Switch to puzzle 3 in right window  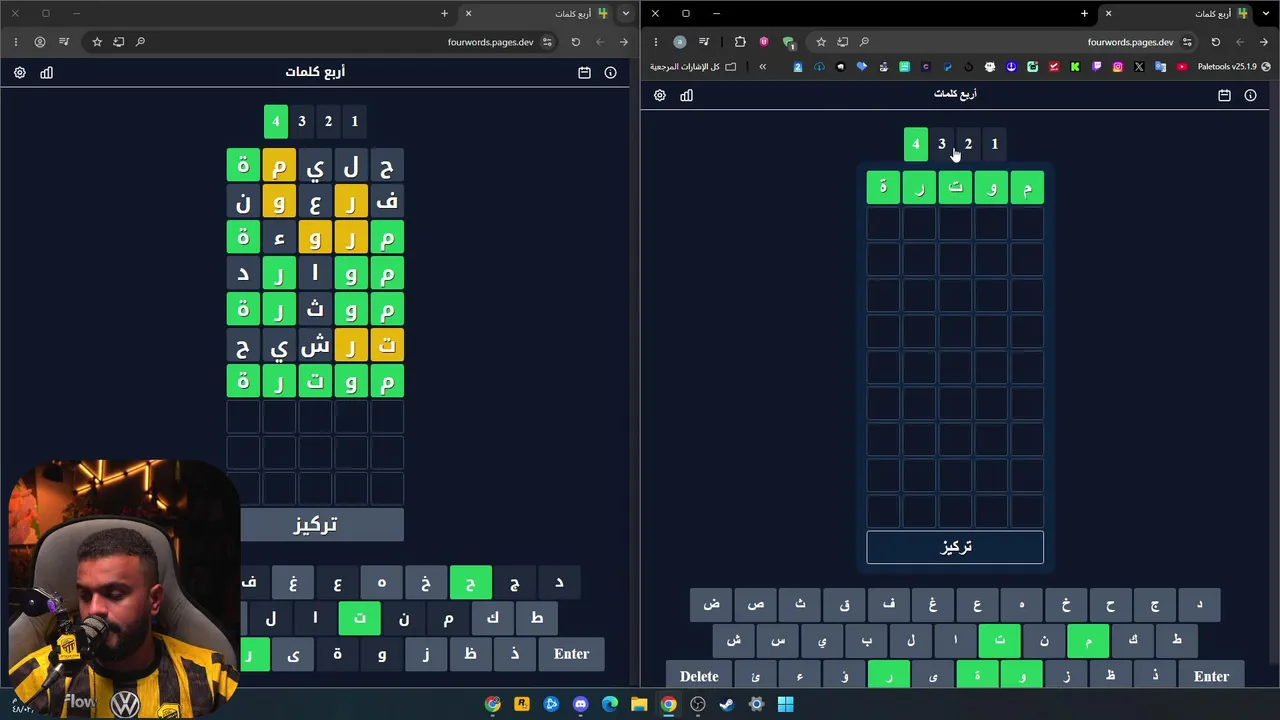pos(942,144)
